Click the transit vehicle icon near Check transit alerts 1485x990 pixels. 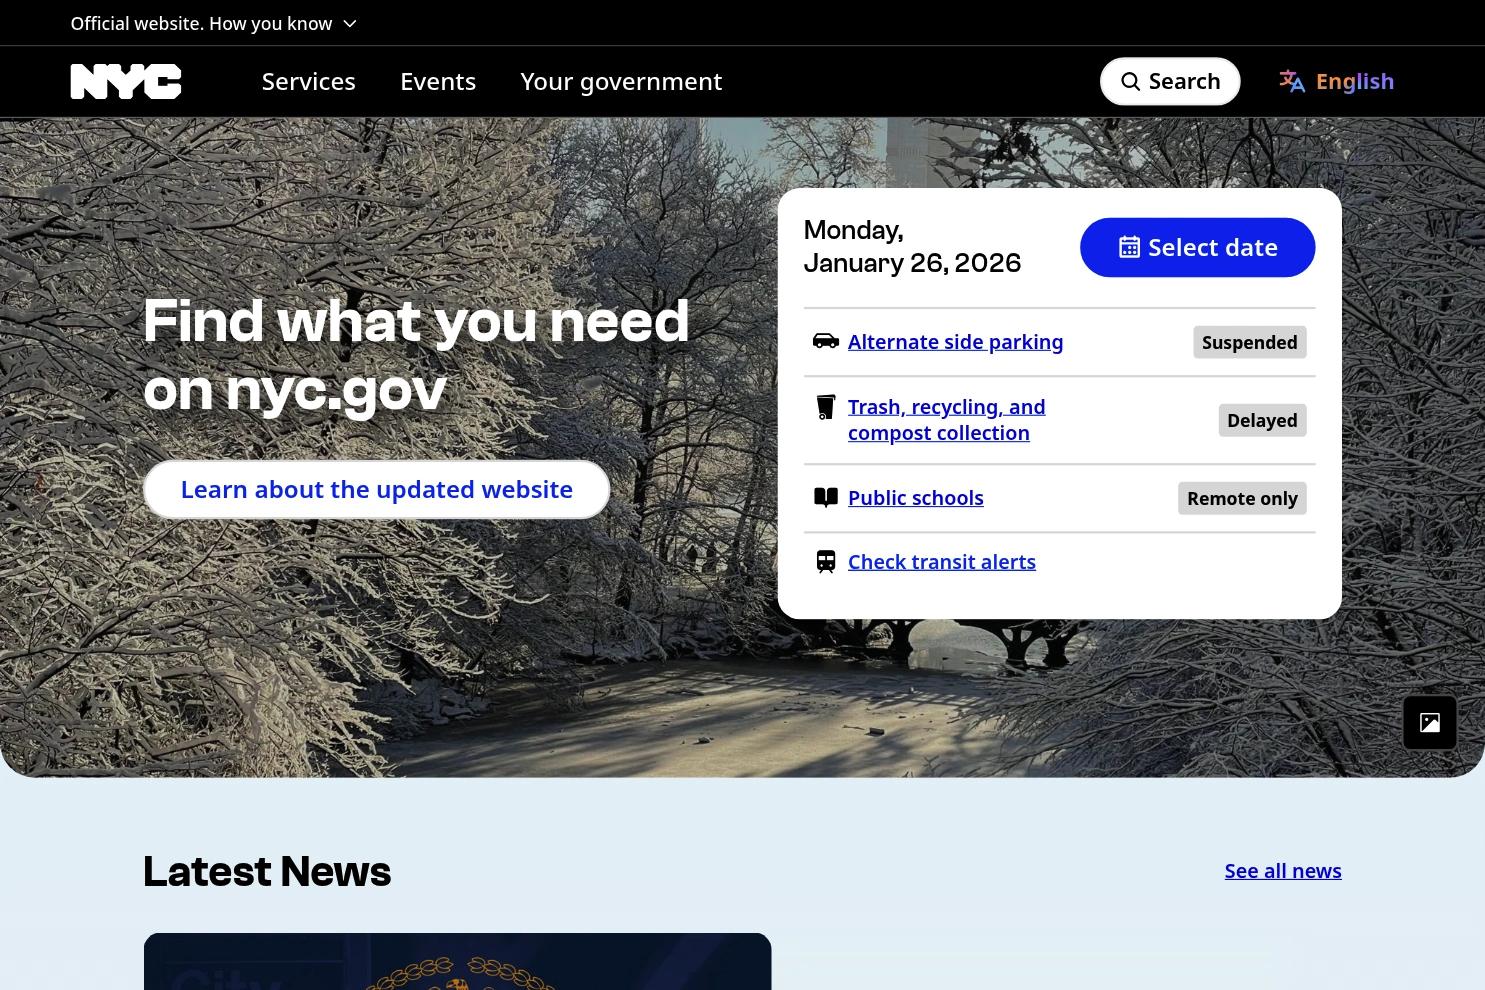[825, 561]
